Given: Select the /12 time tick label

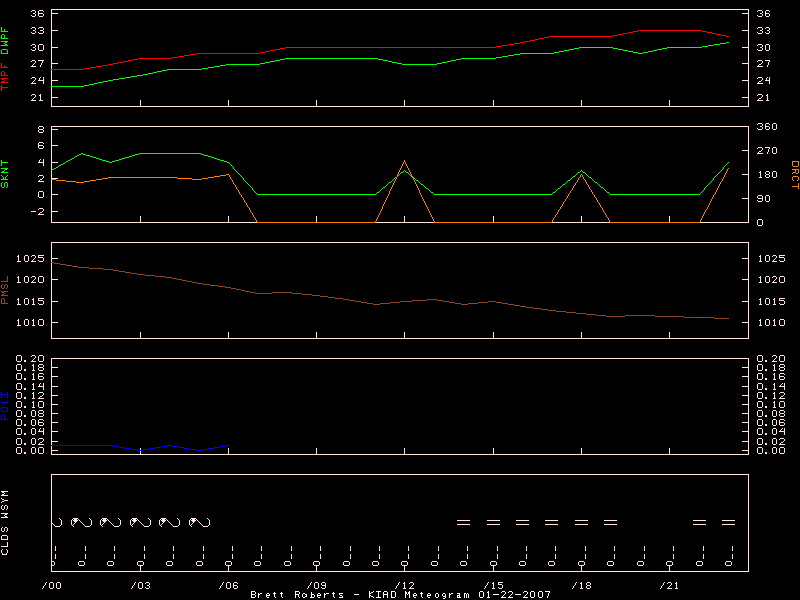Looking at the screenshot, I should (404, 578).
